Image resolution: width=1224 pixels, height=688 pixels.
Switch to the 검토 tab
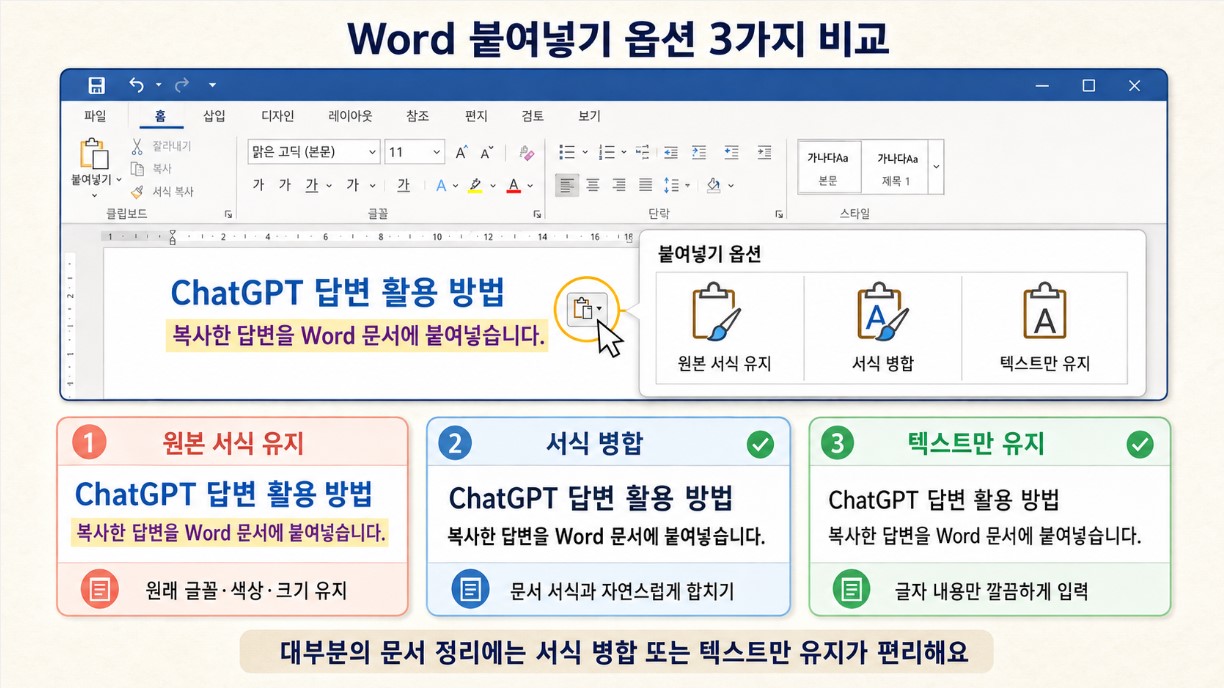click(533, 116)
